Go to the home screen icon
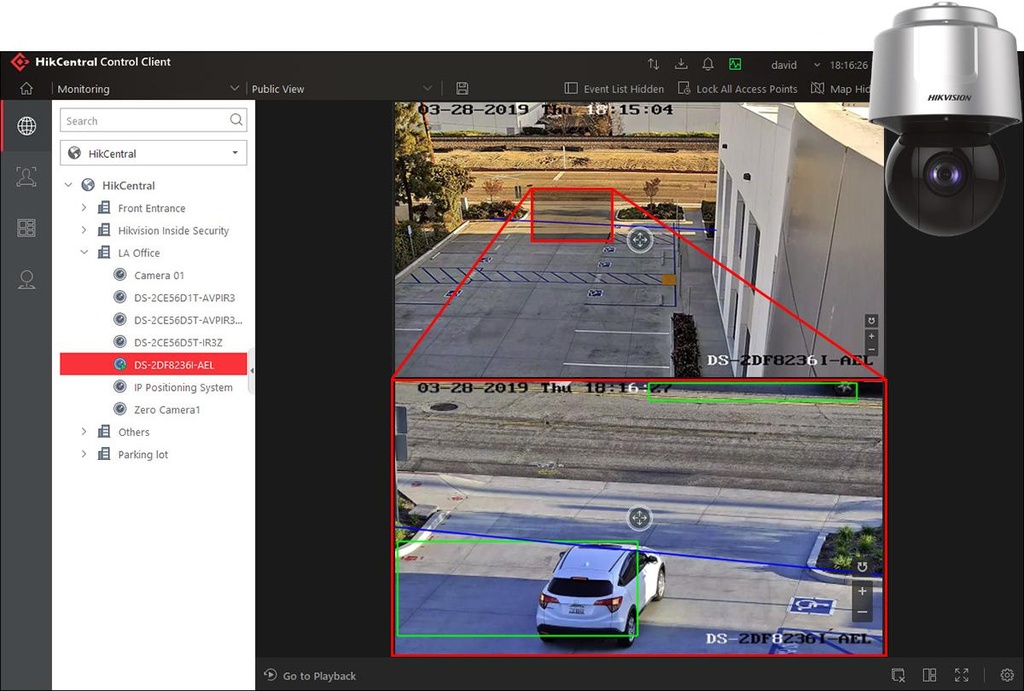Image resolution: width=1024 pixels, height=691 pixels. [26, 88]
